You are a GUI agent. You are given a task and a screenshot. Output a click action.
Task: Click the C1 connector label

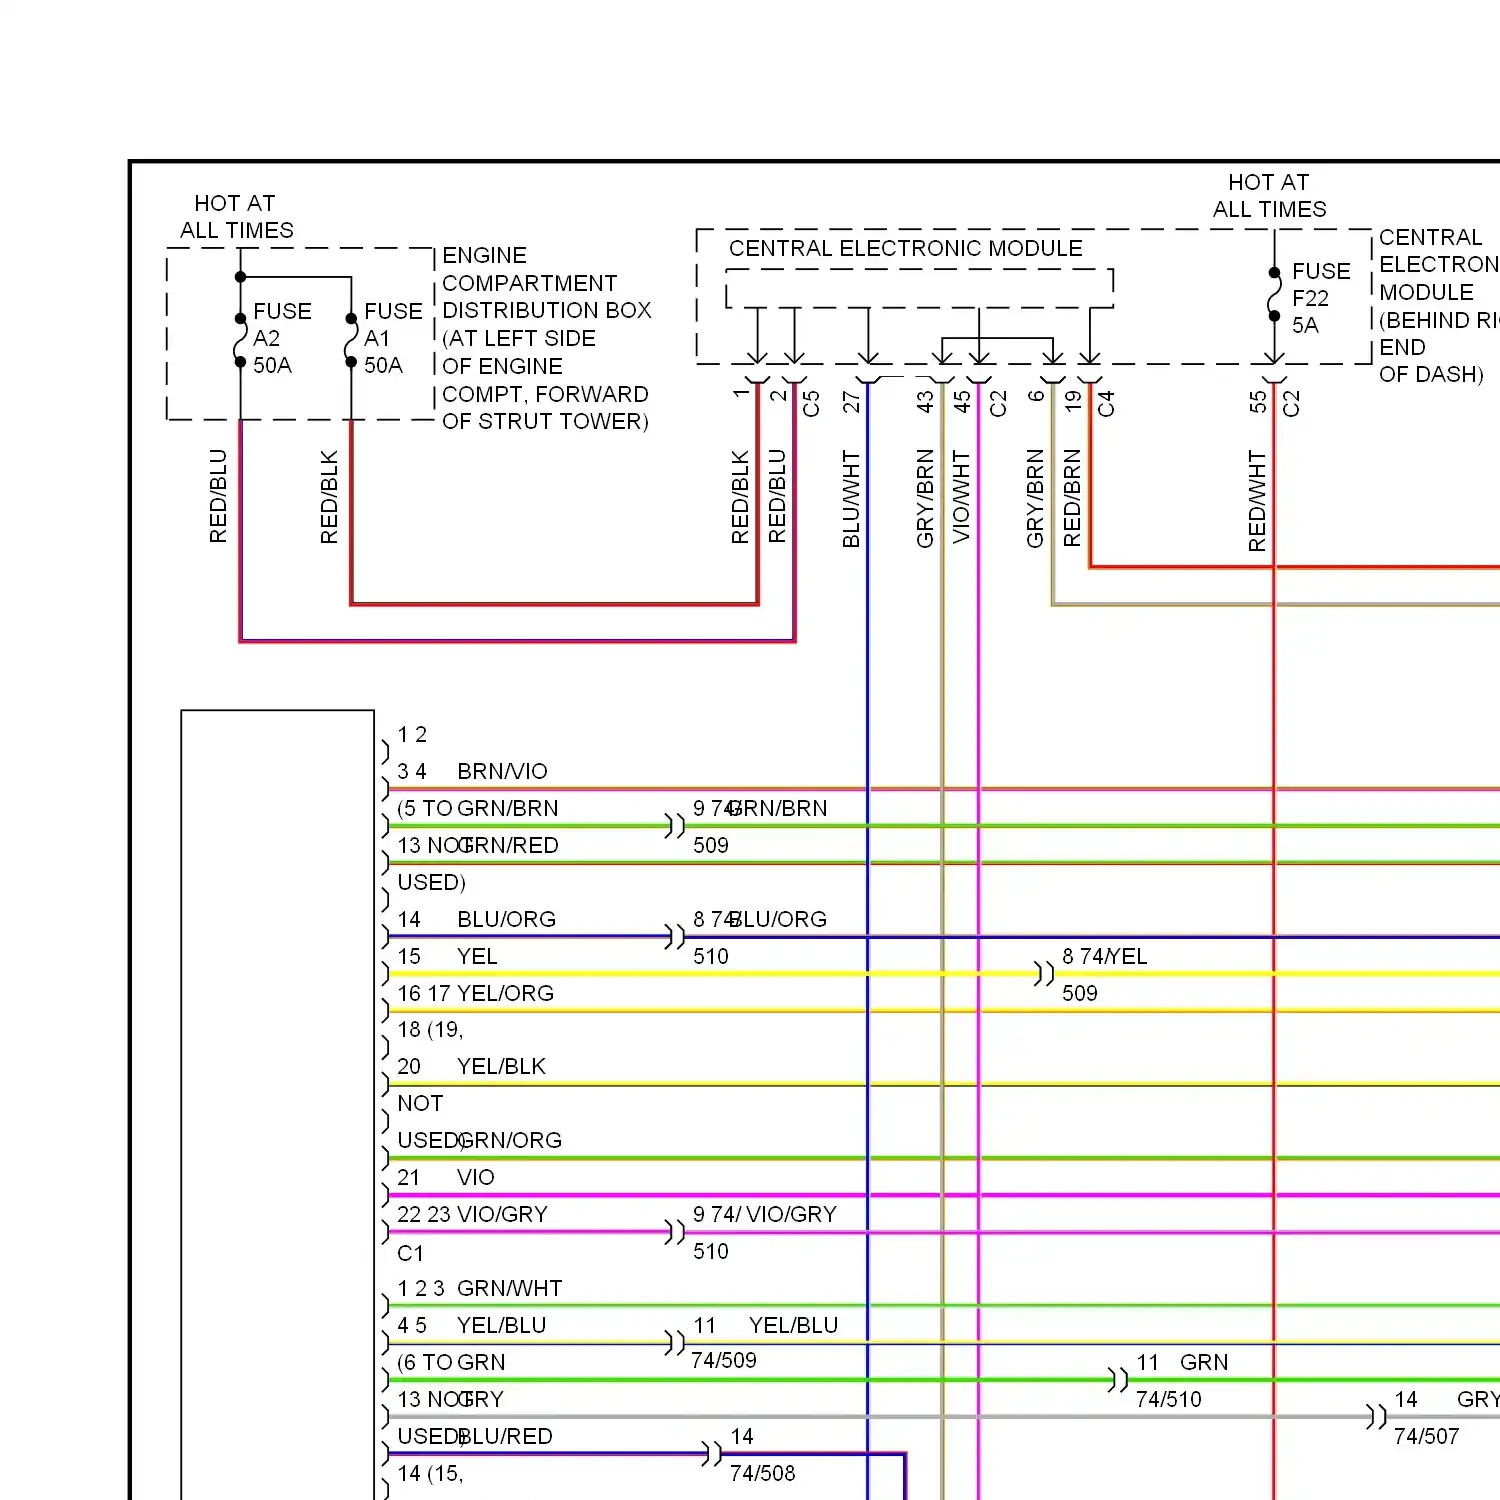[410, 1253]
